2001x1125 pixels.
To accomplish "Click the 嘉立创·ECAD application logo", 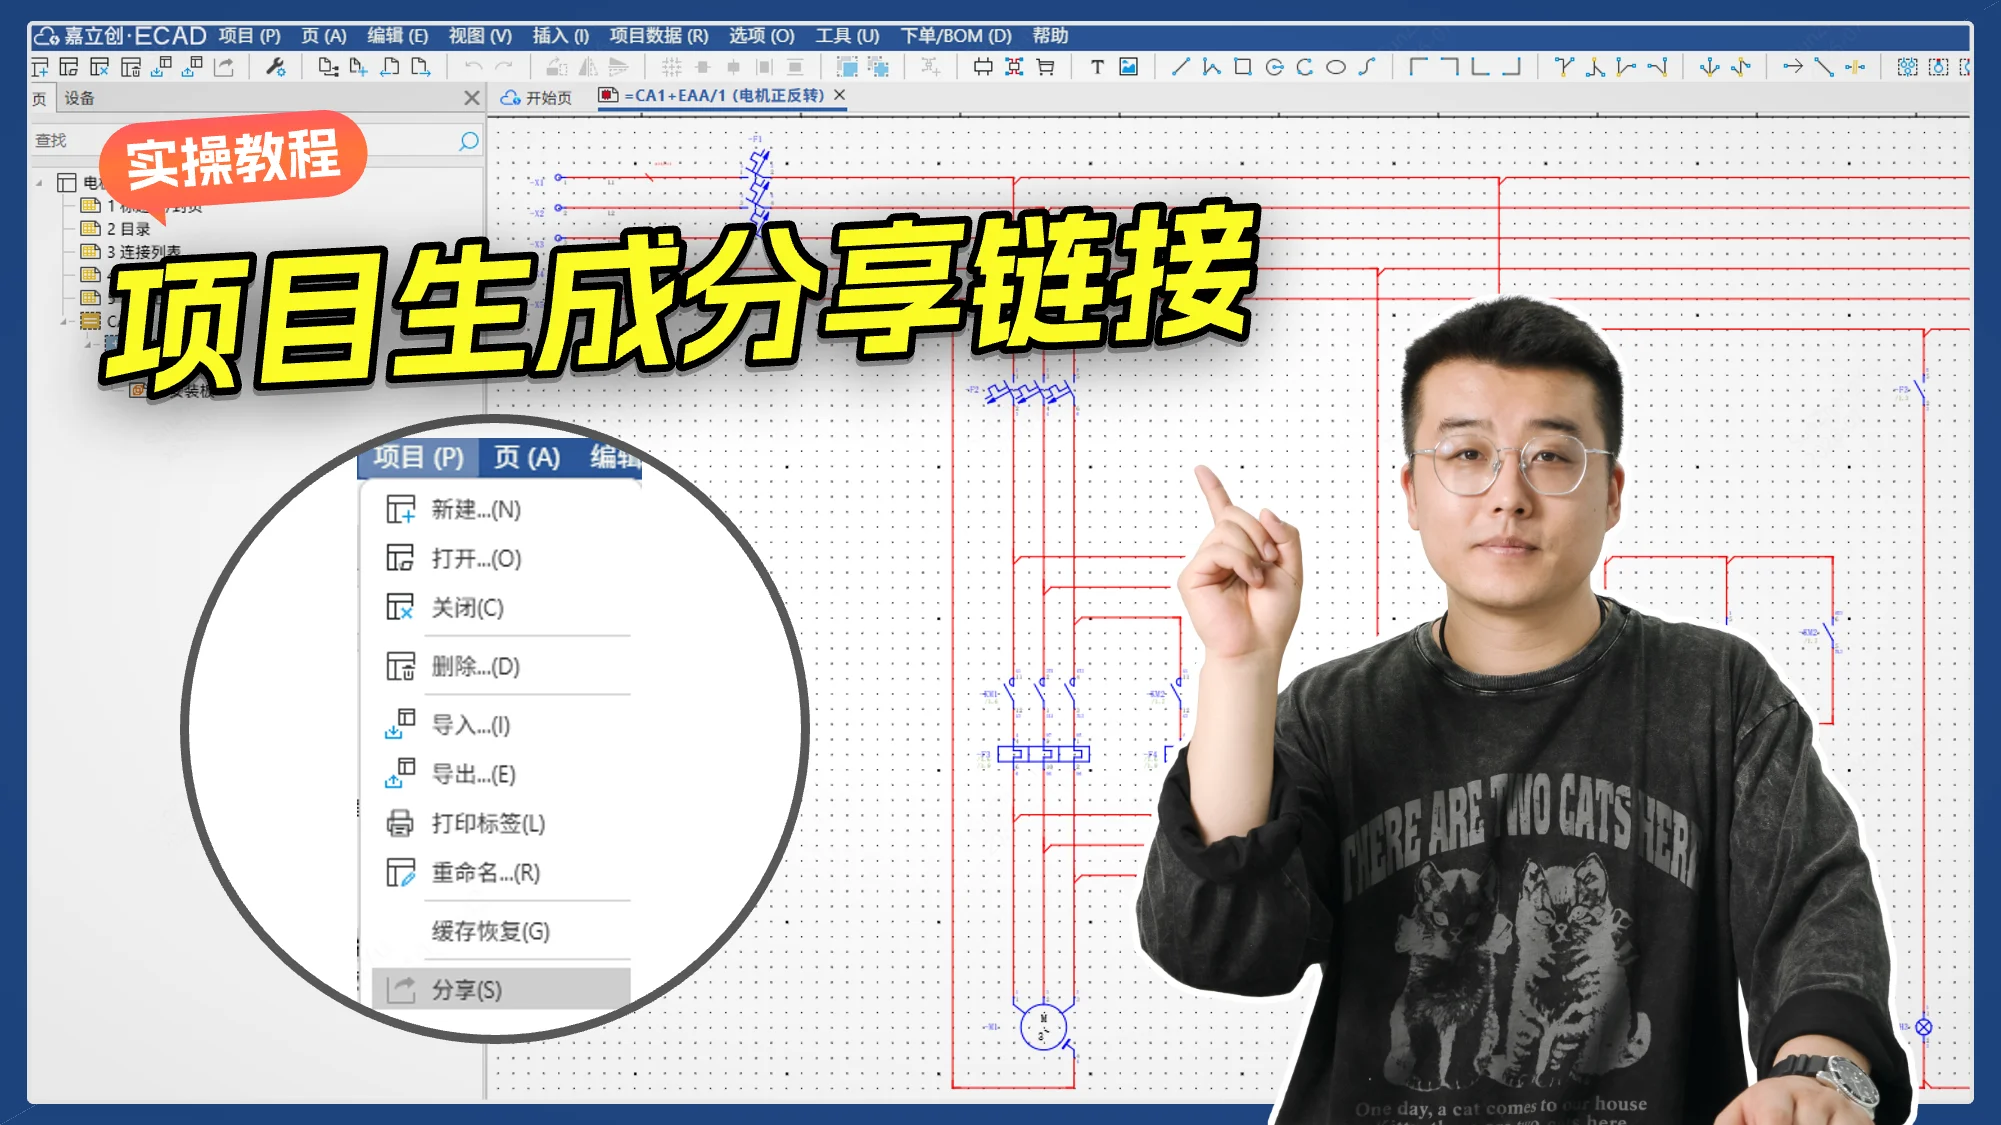I will point(120,36).
